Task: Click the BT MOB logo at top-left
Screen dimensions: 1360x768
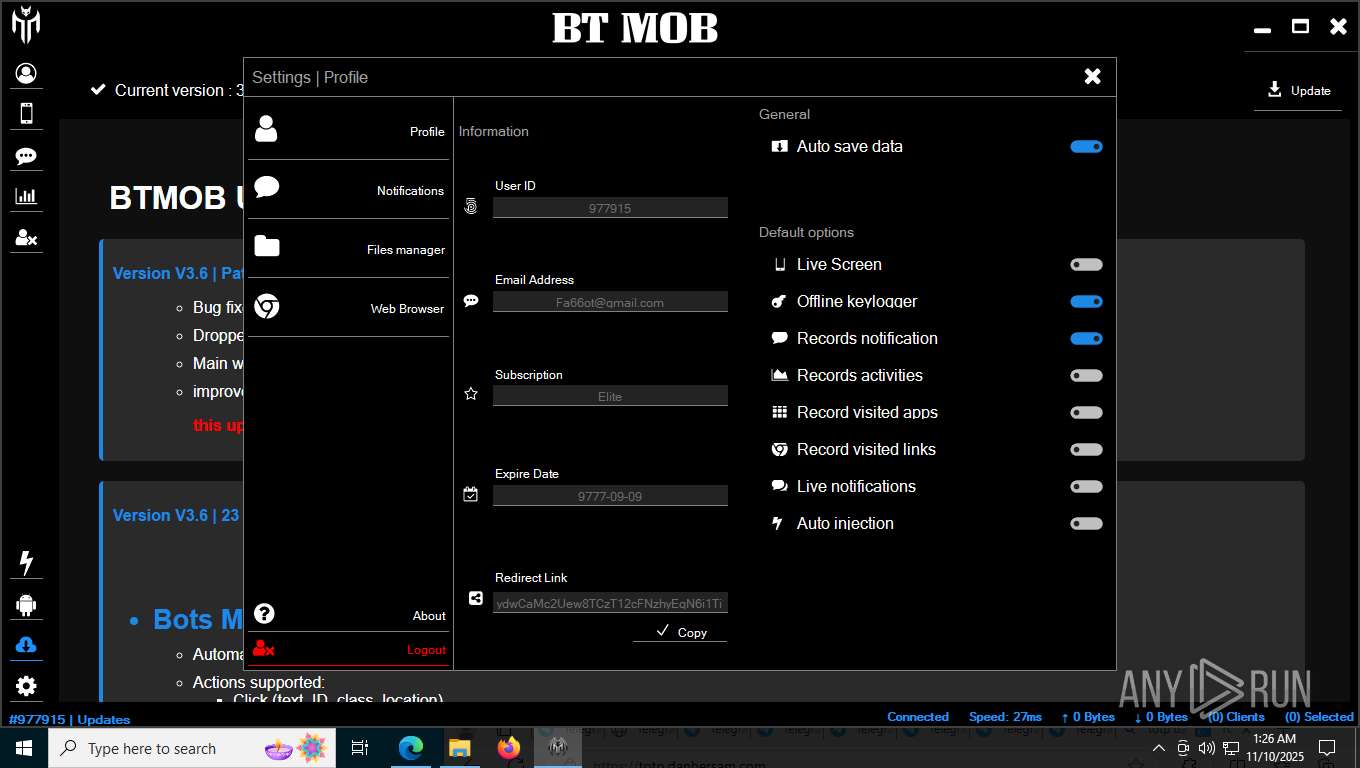Action: tap(26, 25)
